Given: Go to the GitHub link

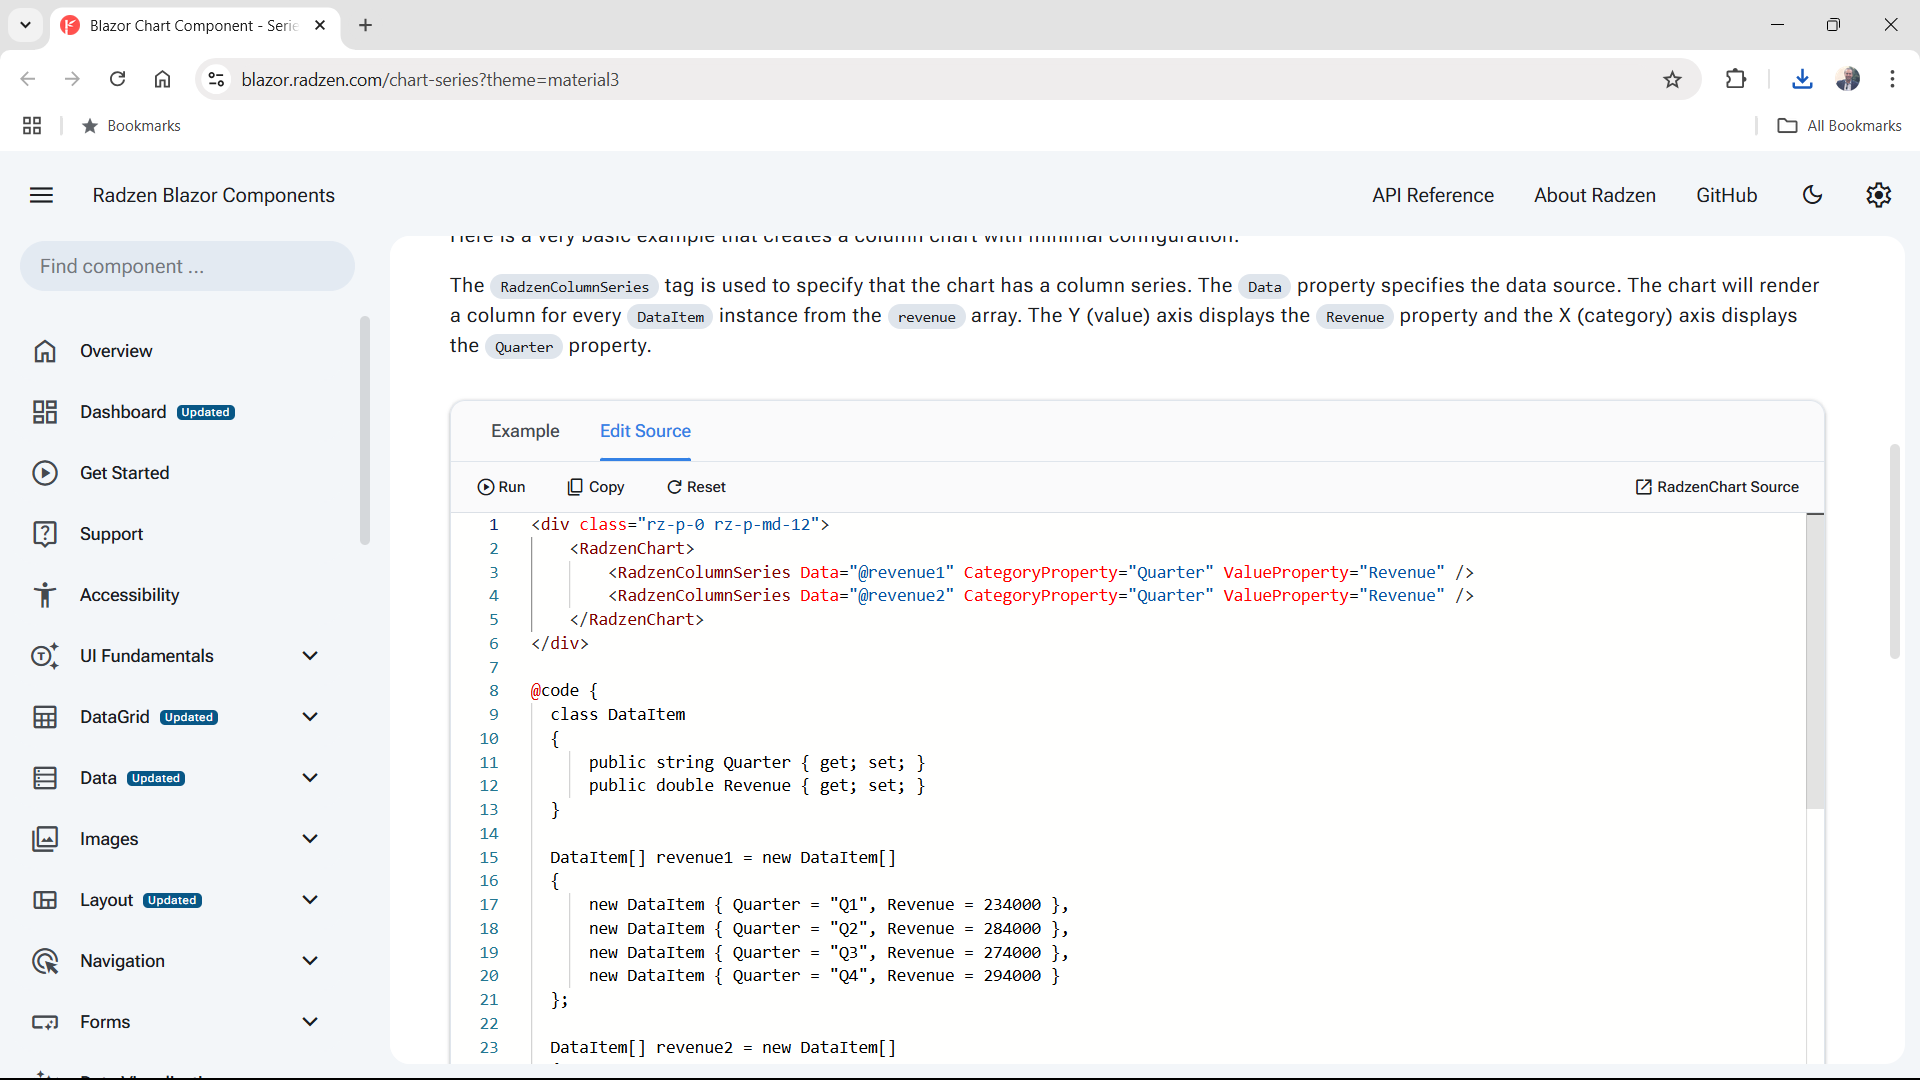Looking at the screenshot, I should click(x=1726, y=195).
